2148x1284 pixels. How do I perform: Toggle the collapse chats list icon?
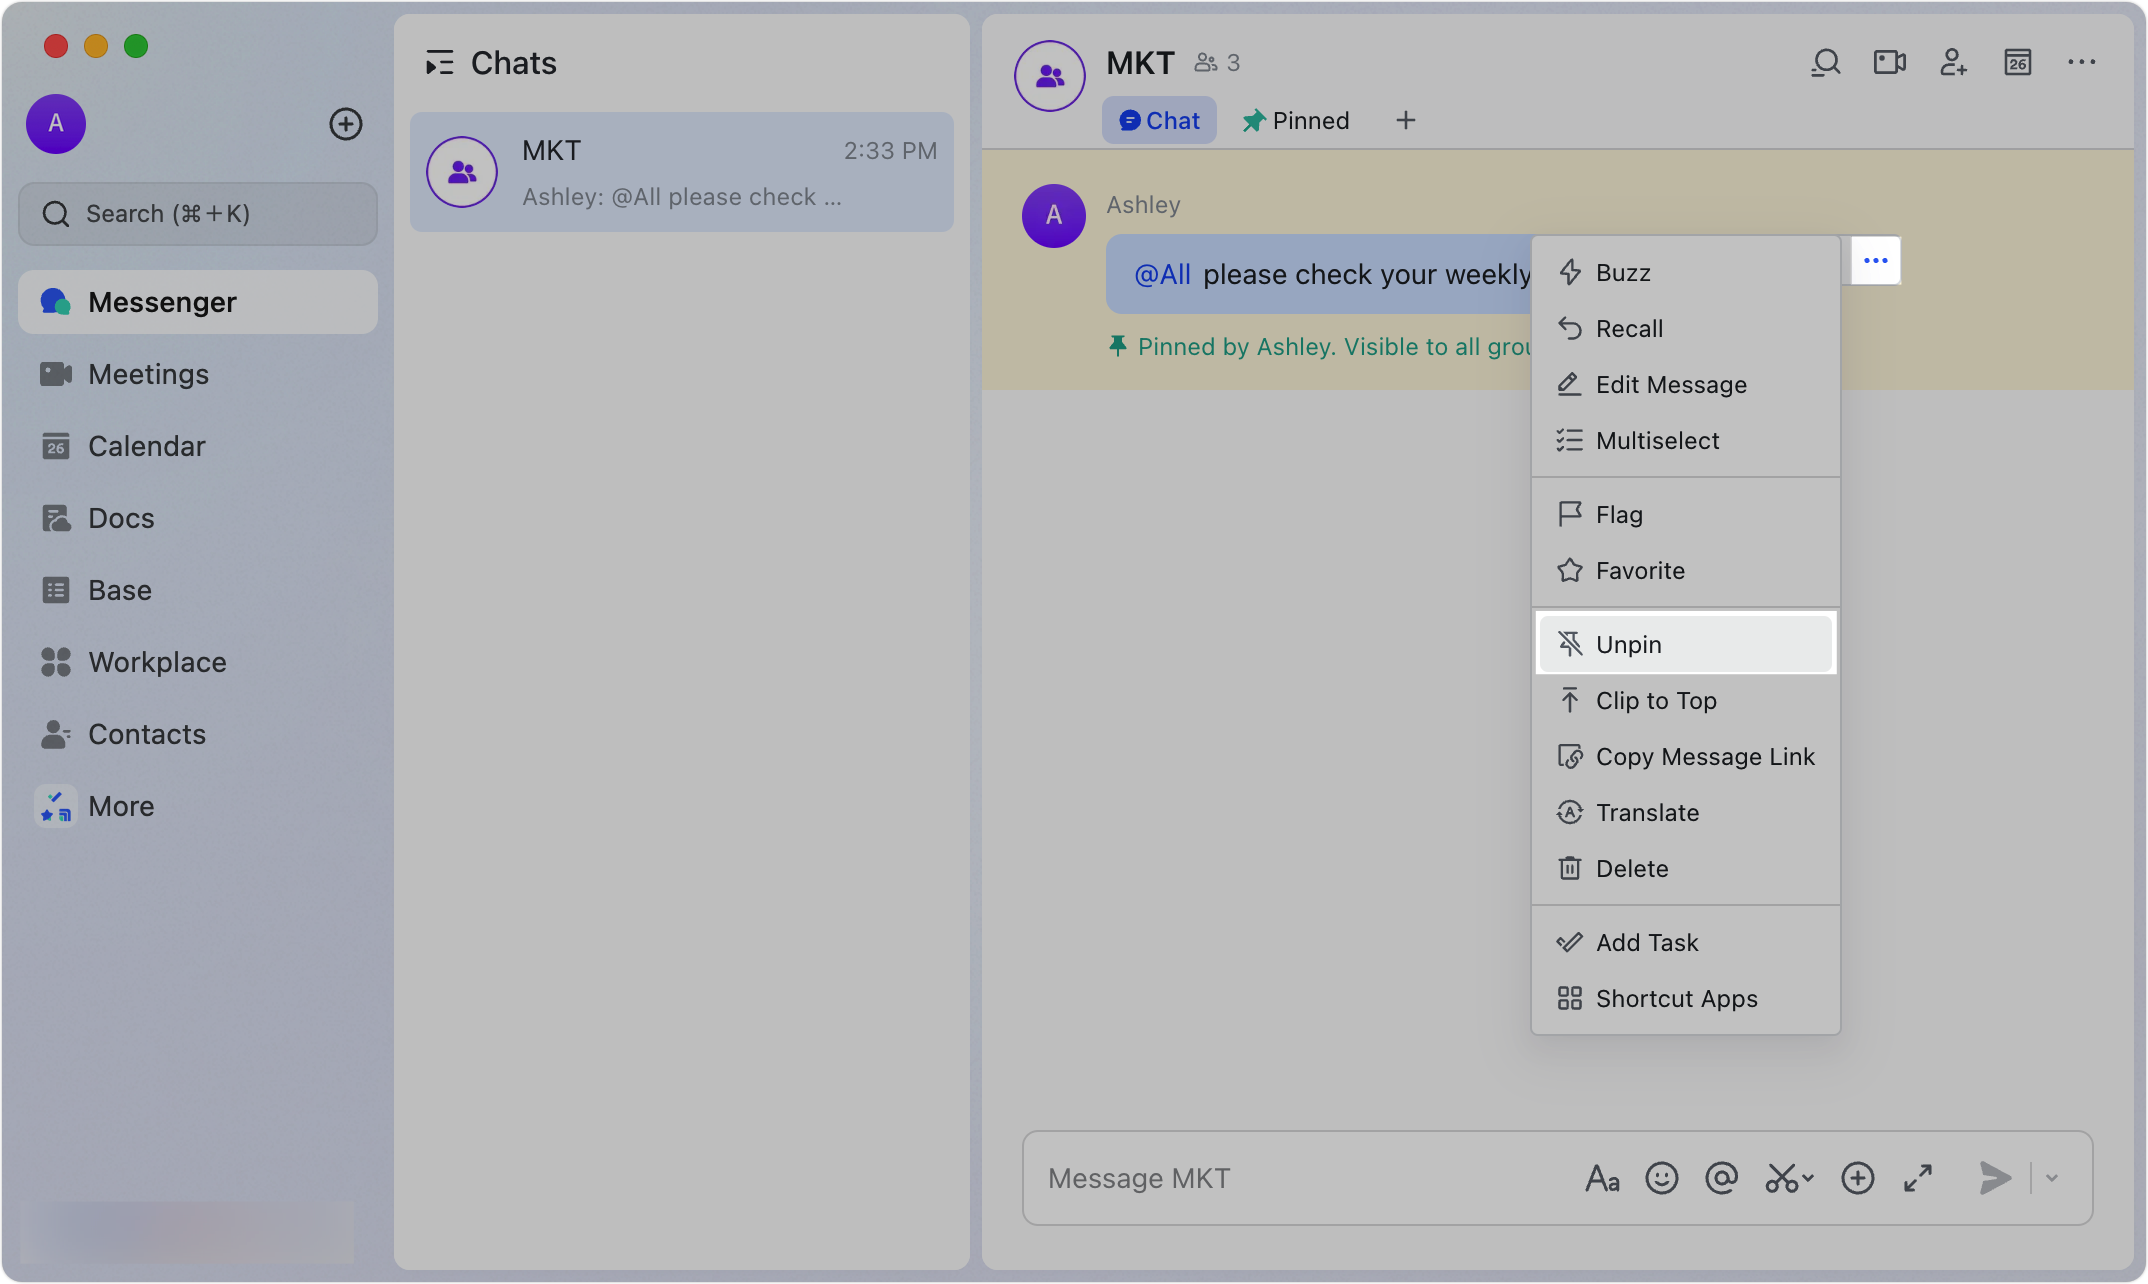(x=439, y=62)
